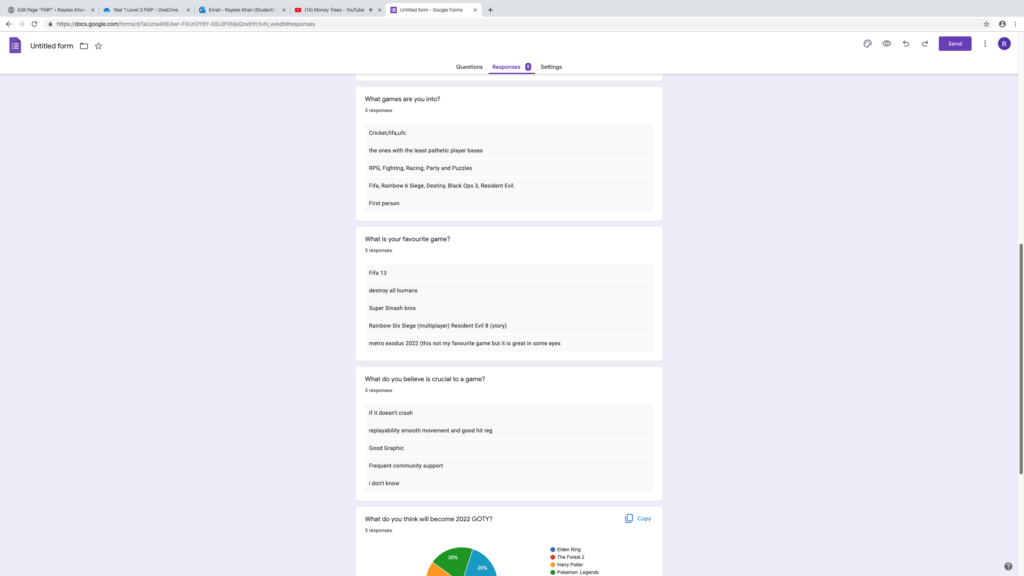Click The Forest 2 legend entry
The width and height of the screenshot is (1024, 576).
tap(568, 558)
